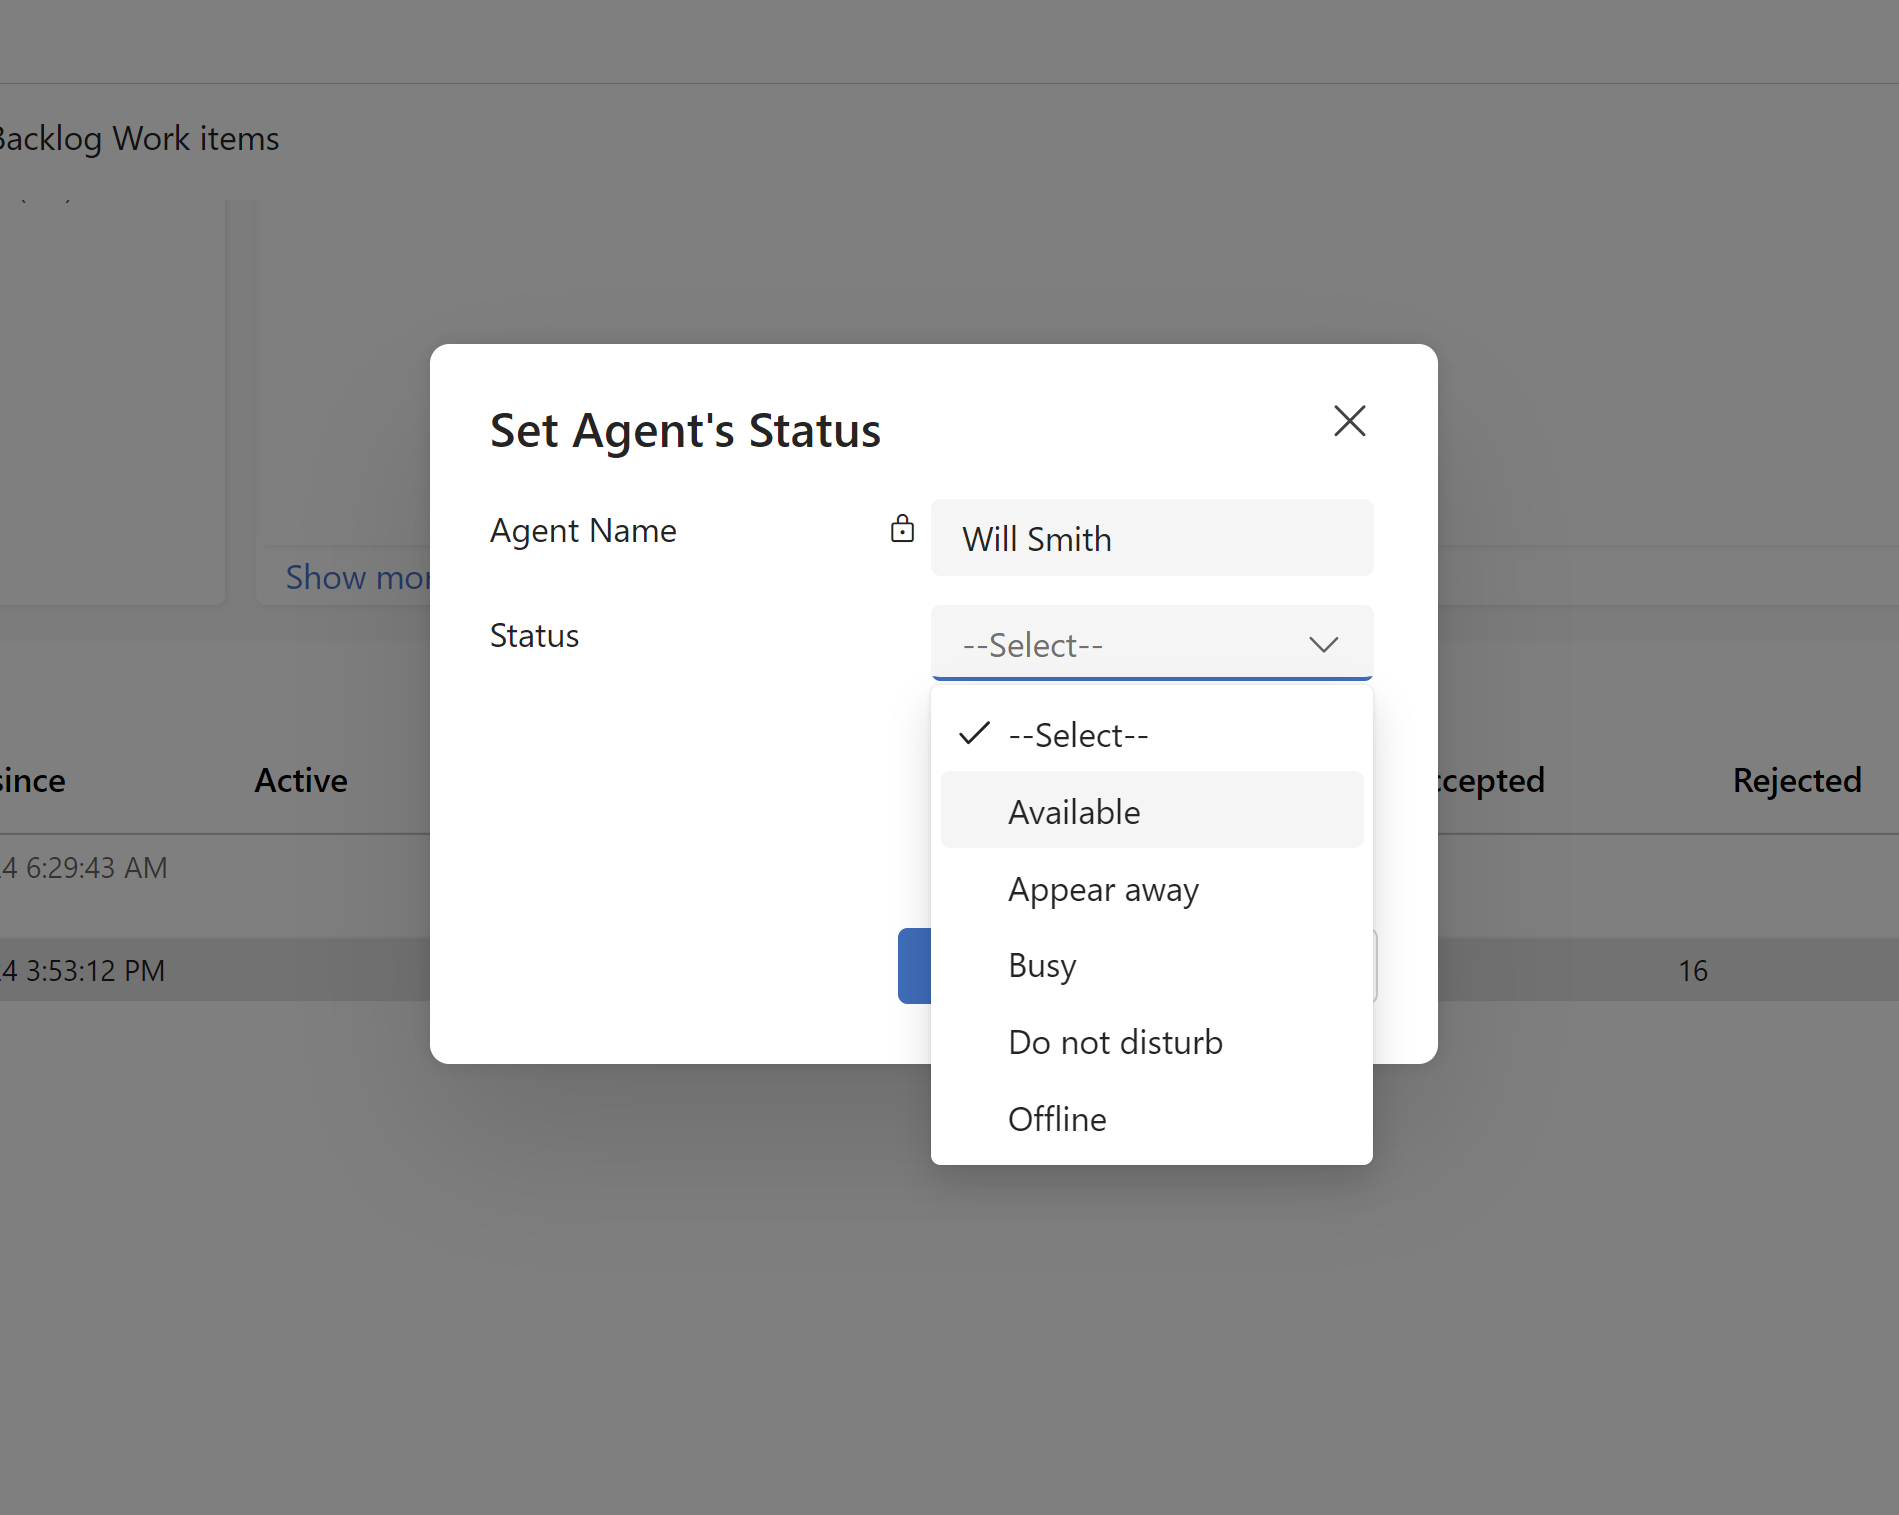The width and height of the screenshot is (1899, 1515).
Task: Click the checkmark next to --Select-- option
Action: (x=974, y=734)
